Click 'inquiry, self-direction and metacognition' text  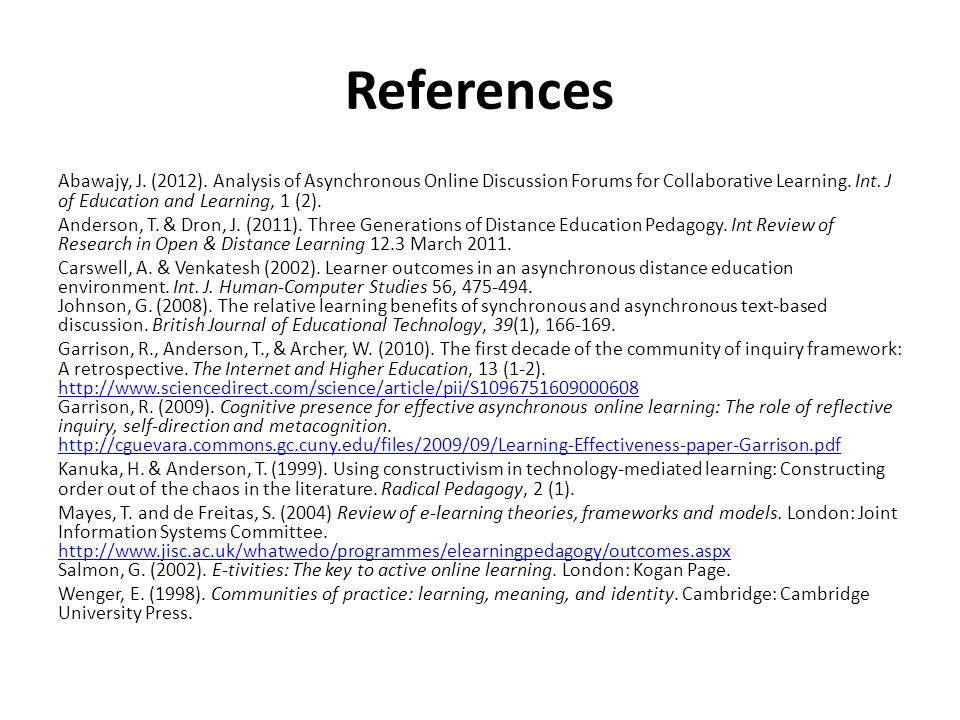click(x=225, y=426)
